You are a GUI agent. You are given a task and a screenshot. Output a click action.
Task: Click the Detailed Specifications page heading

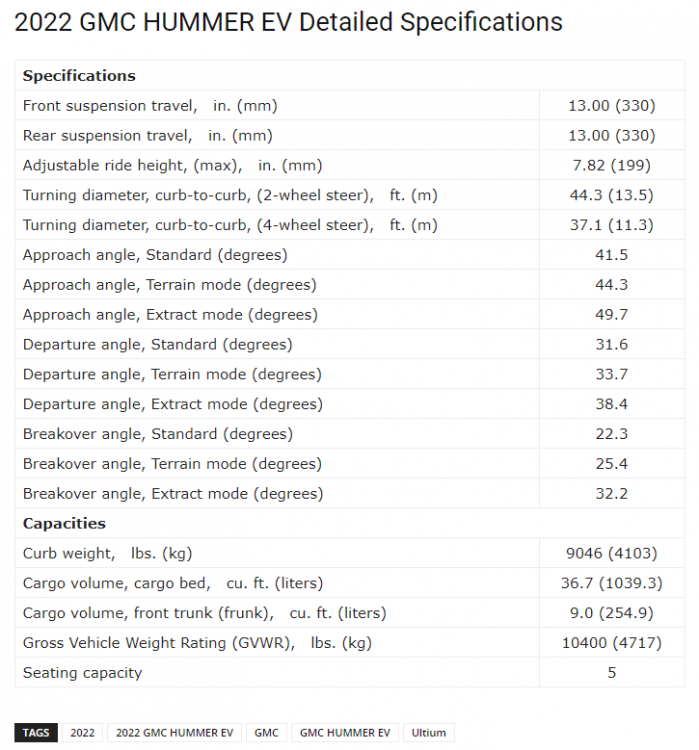tap(289, 21)
